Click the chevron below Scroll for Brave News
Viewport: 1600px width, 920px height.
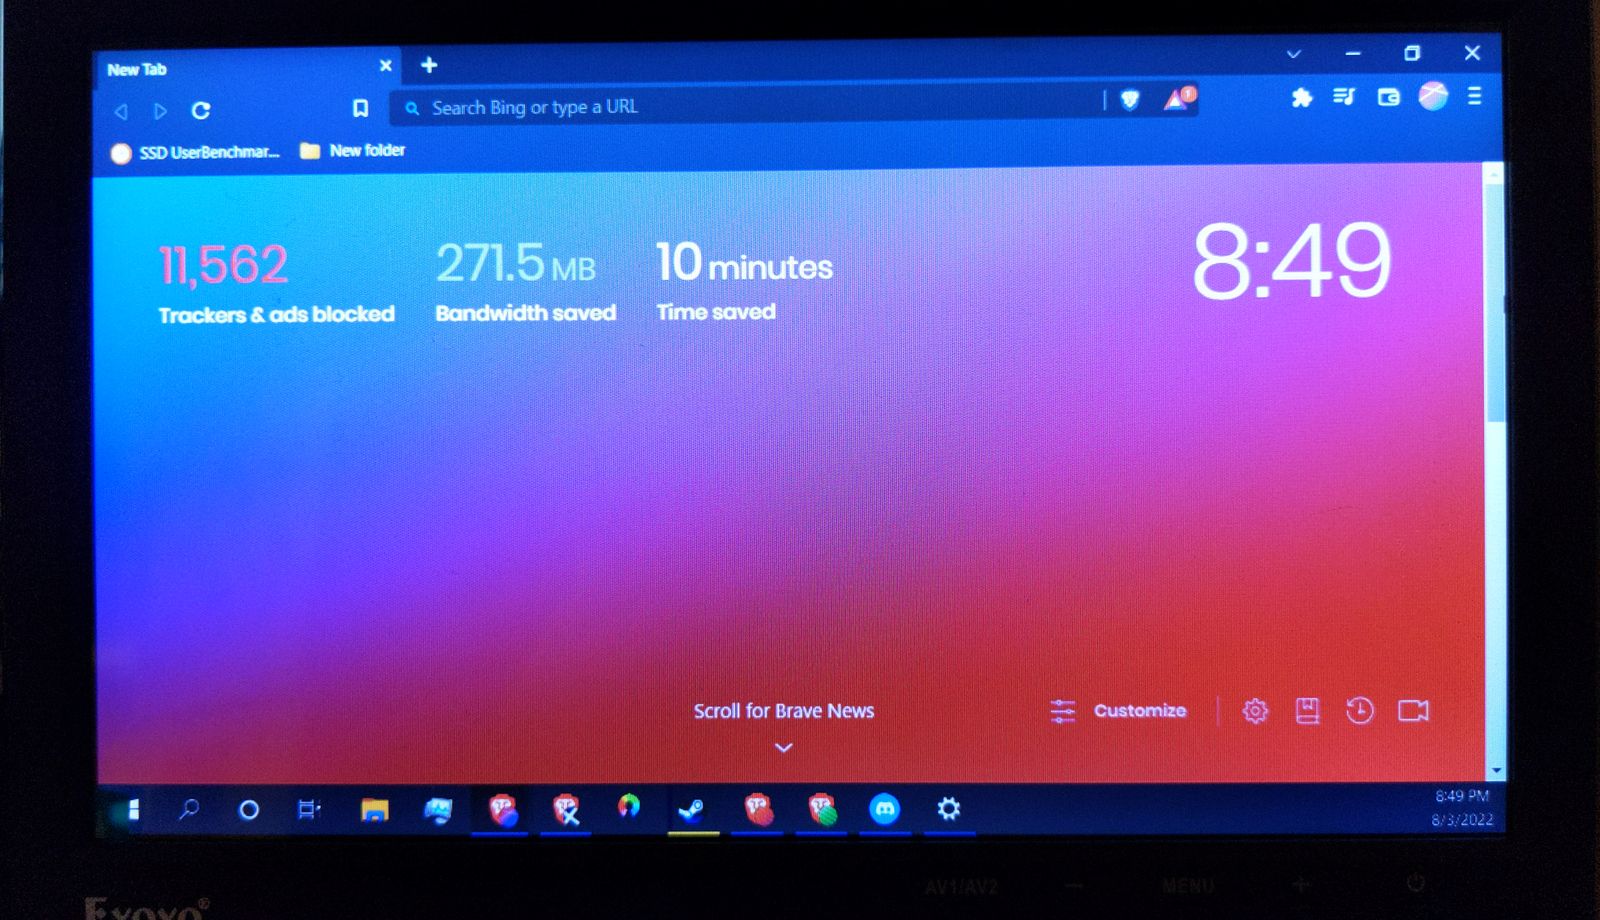[784, 747]
